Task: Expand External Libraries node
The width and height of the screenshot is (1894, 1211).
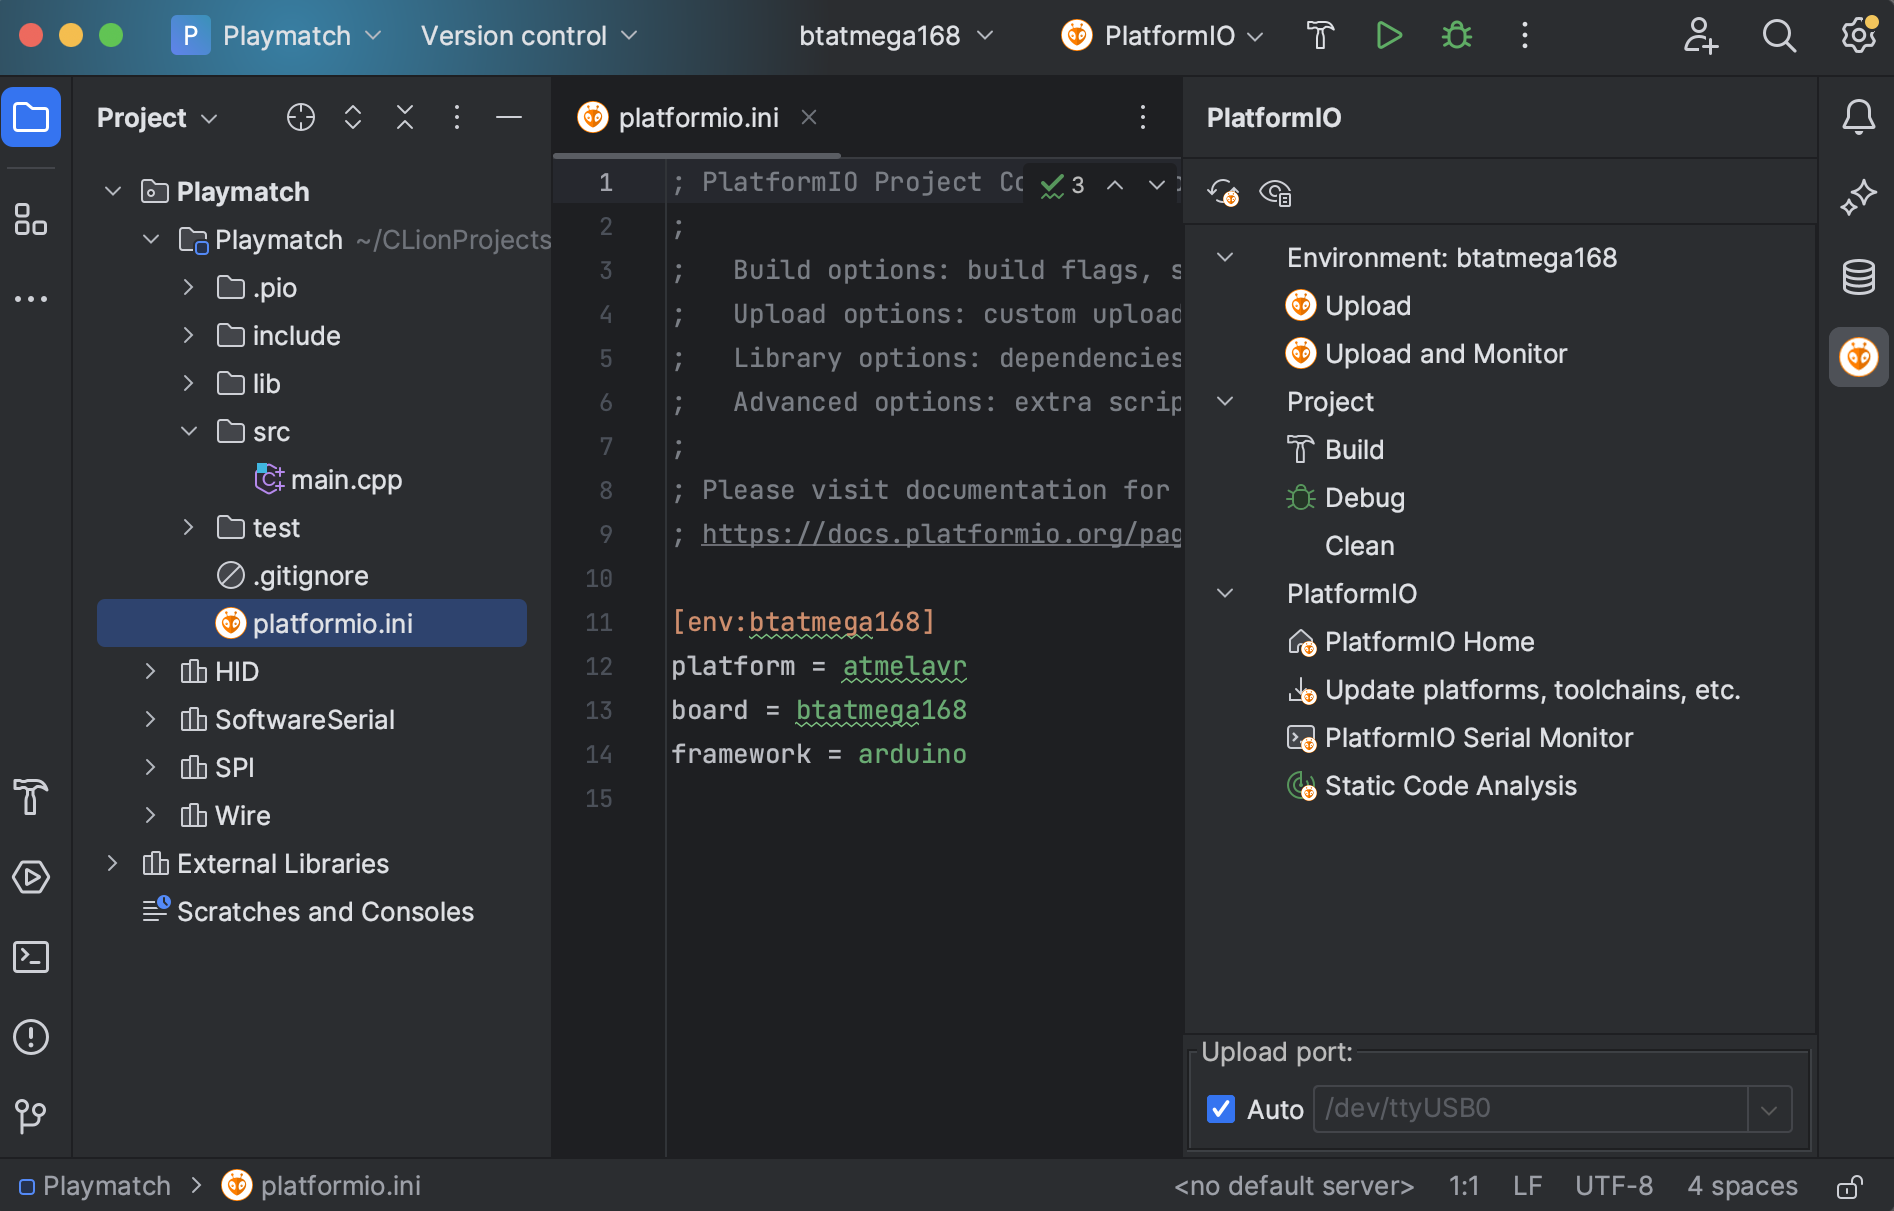Action: [113, 864]
